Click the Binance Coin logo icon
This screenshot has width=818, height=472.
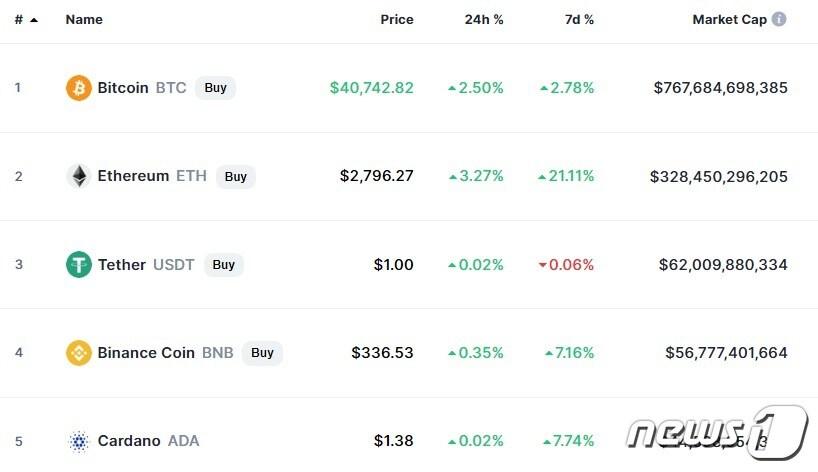click(x=78, y=353)
